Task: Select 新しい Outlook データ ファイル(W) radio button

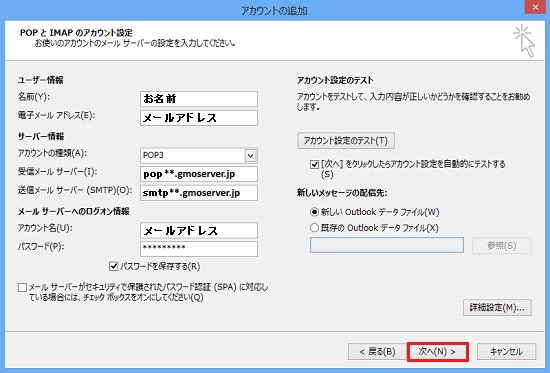Action: click(314, 212)
